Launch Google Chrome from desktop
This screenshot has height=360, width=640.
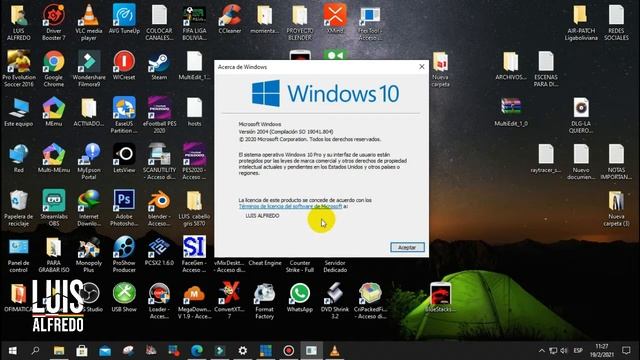point(53,69)
